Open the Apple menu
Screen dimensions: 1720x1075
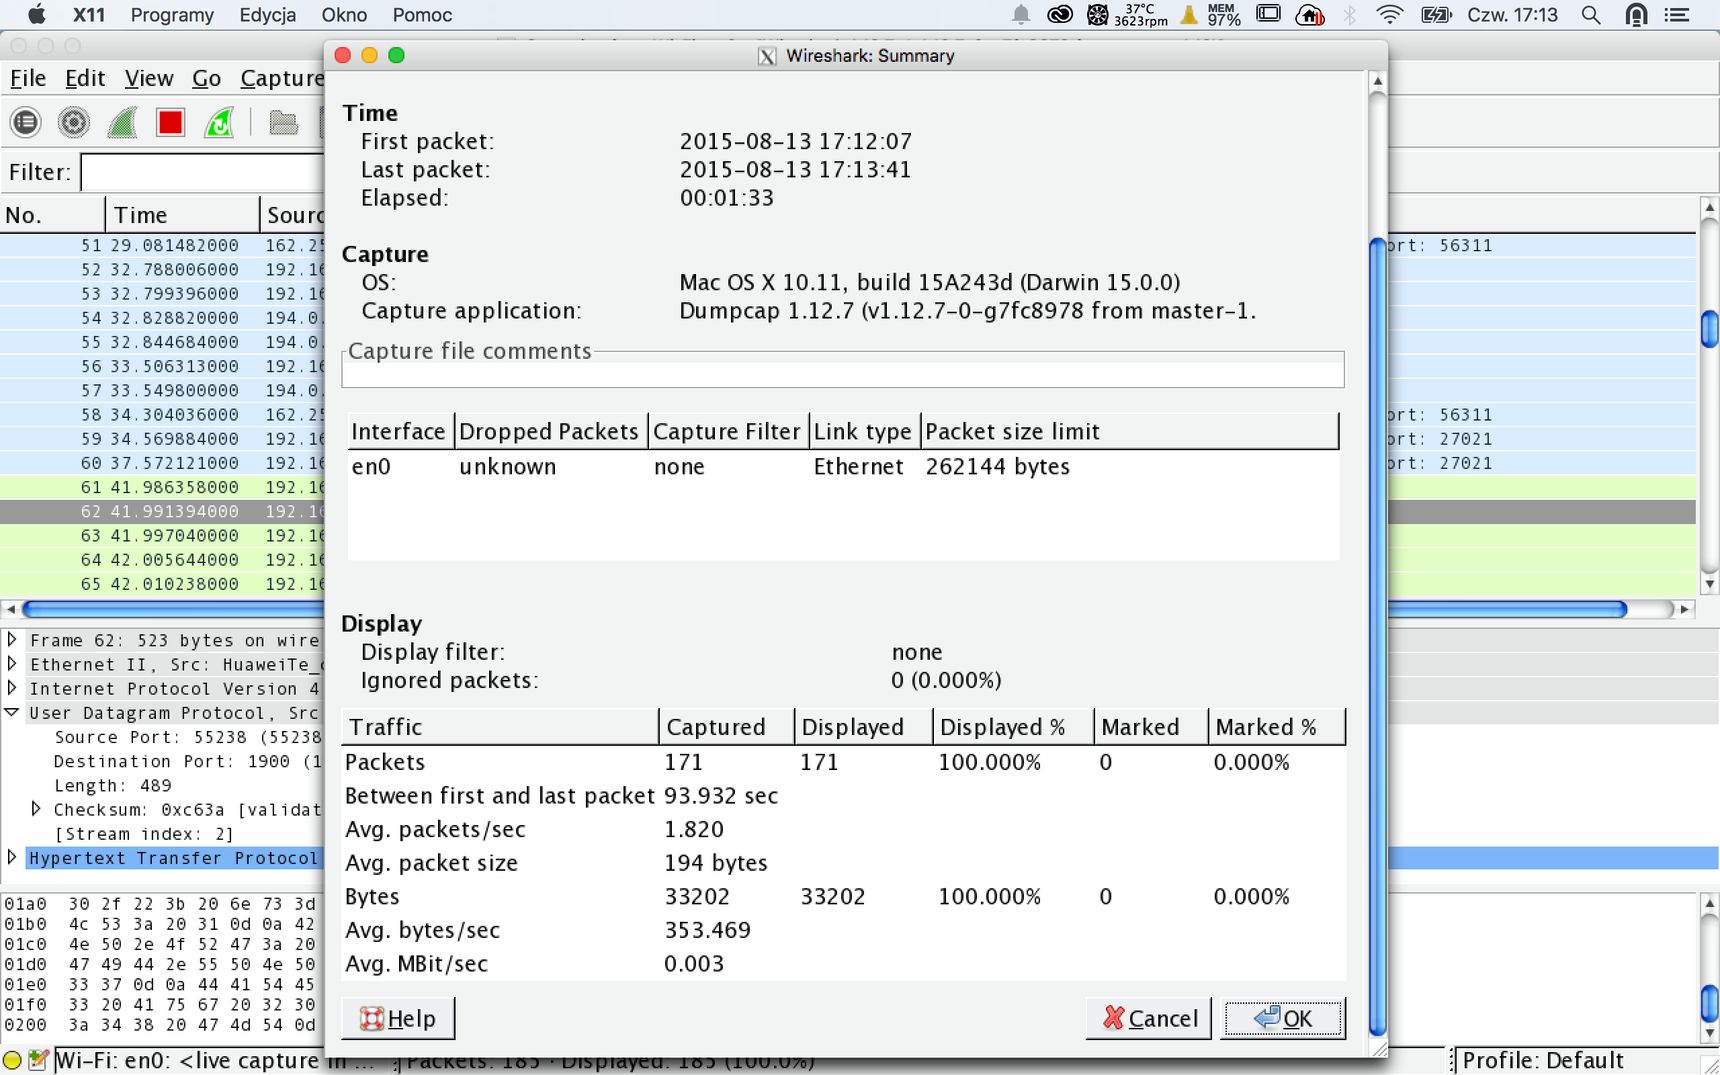pos(37,14)
